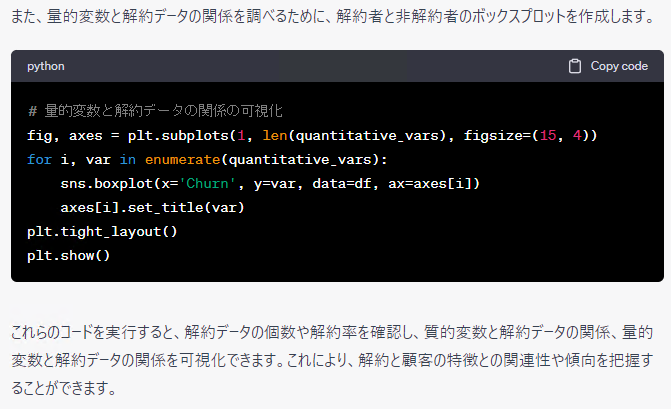Click the dark code block header bar
This screenshot has height=409, width=671.
tap(300, 66)
